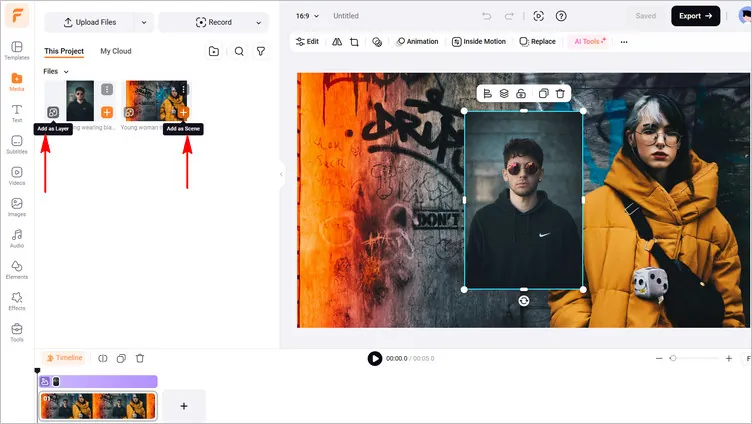The image size is (752, 424).
Task: Click the filter/overlay circles icon in toolbar
Action: (x=377, y=42)
